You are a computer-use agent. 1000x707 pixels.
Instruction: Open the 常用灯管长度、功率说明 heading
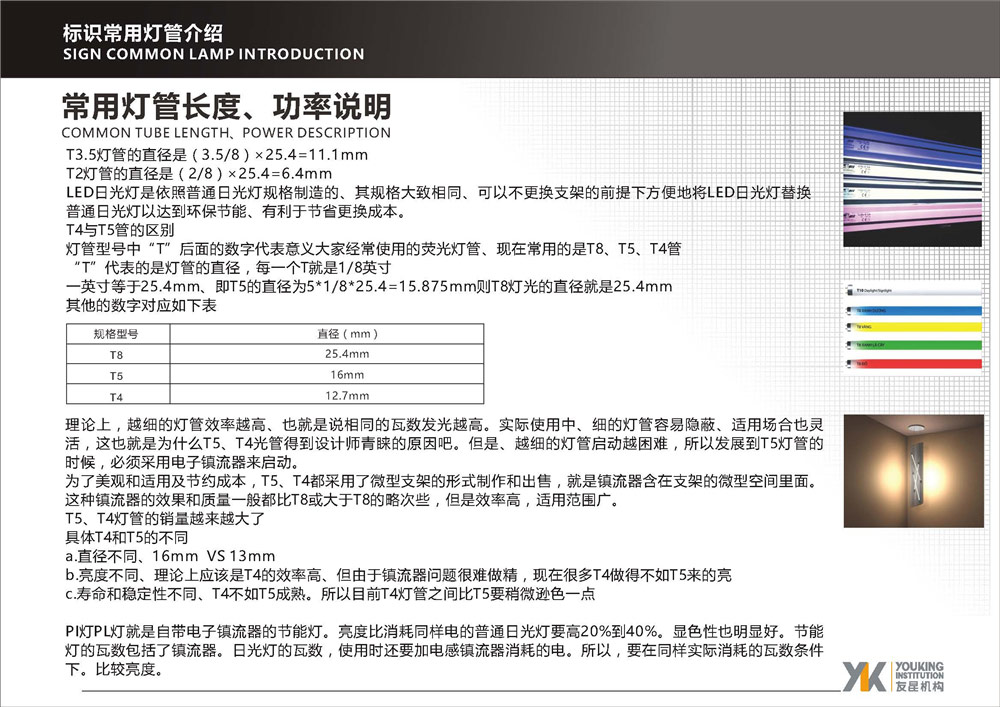pos(227,104)
